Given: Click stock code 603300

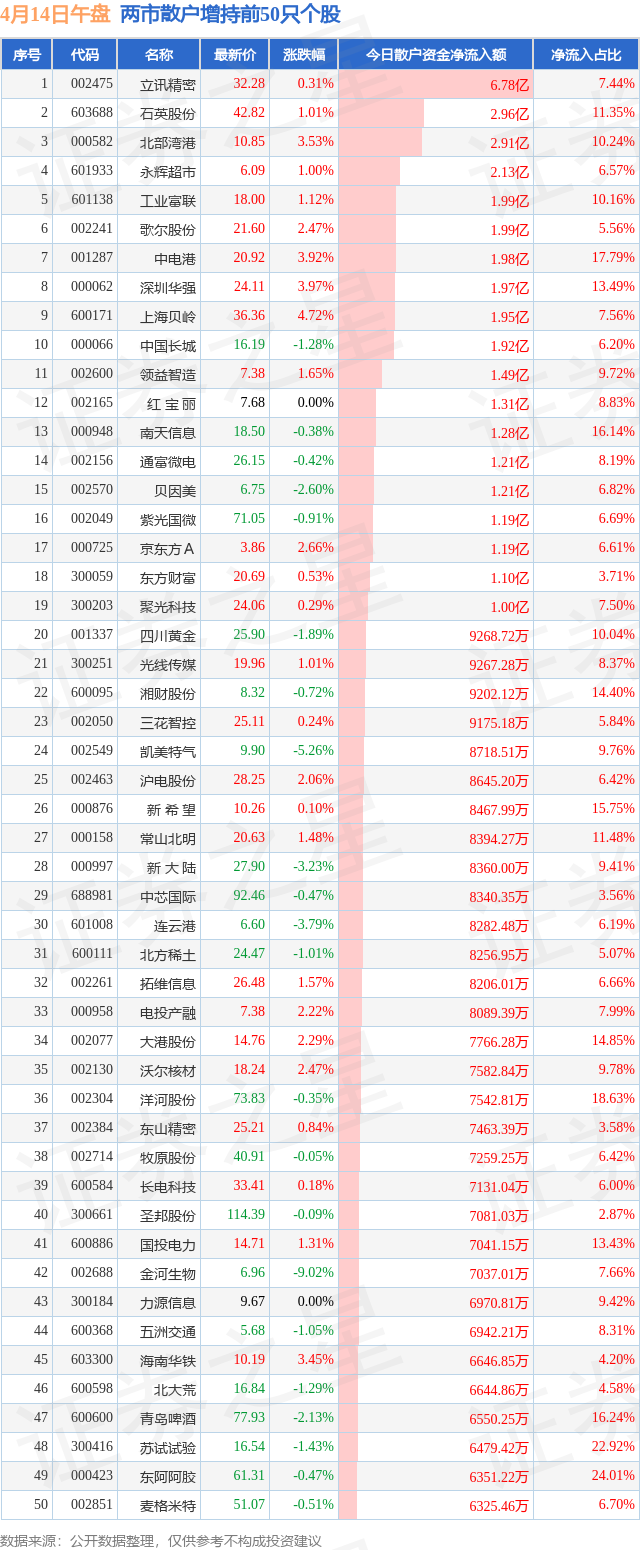Looking at the screenshot, I should click(x=92, y=1360).
